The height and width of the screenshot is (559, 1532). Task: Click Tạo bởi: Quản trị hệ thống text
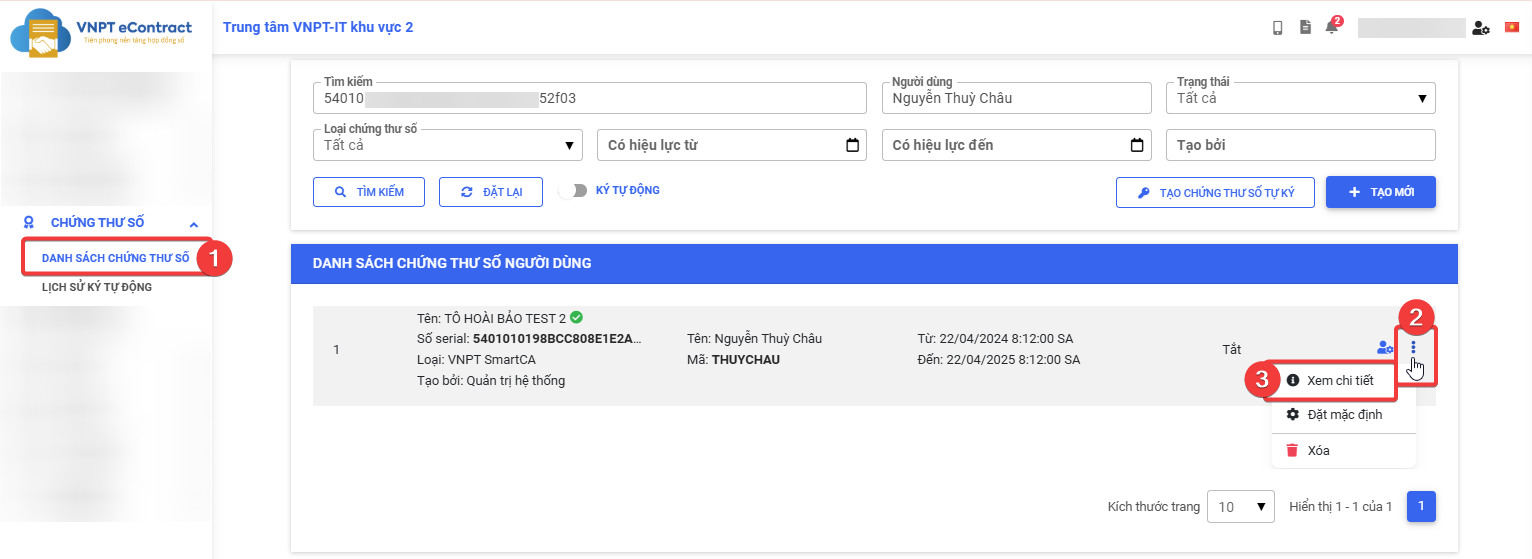pos(491,380)
